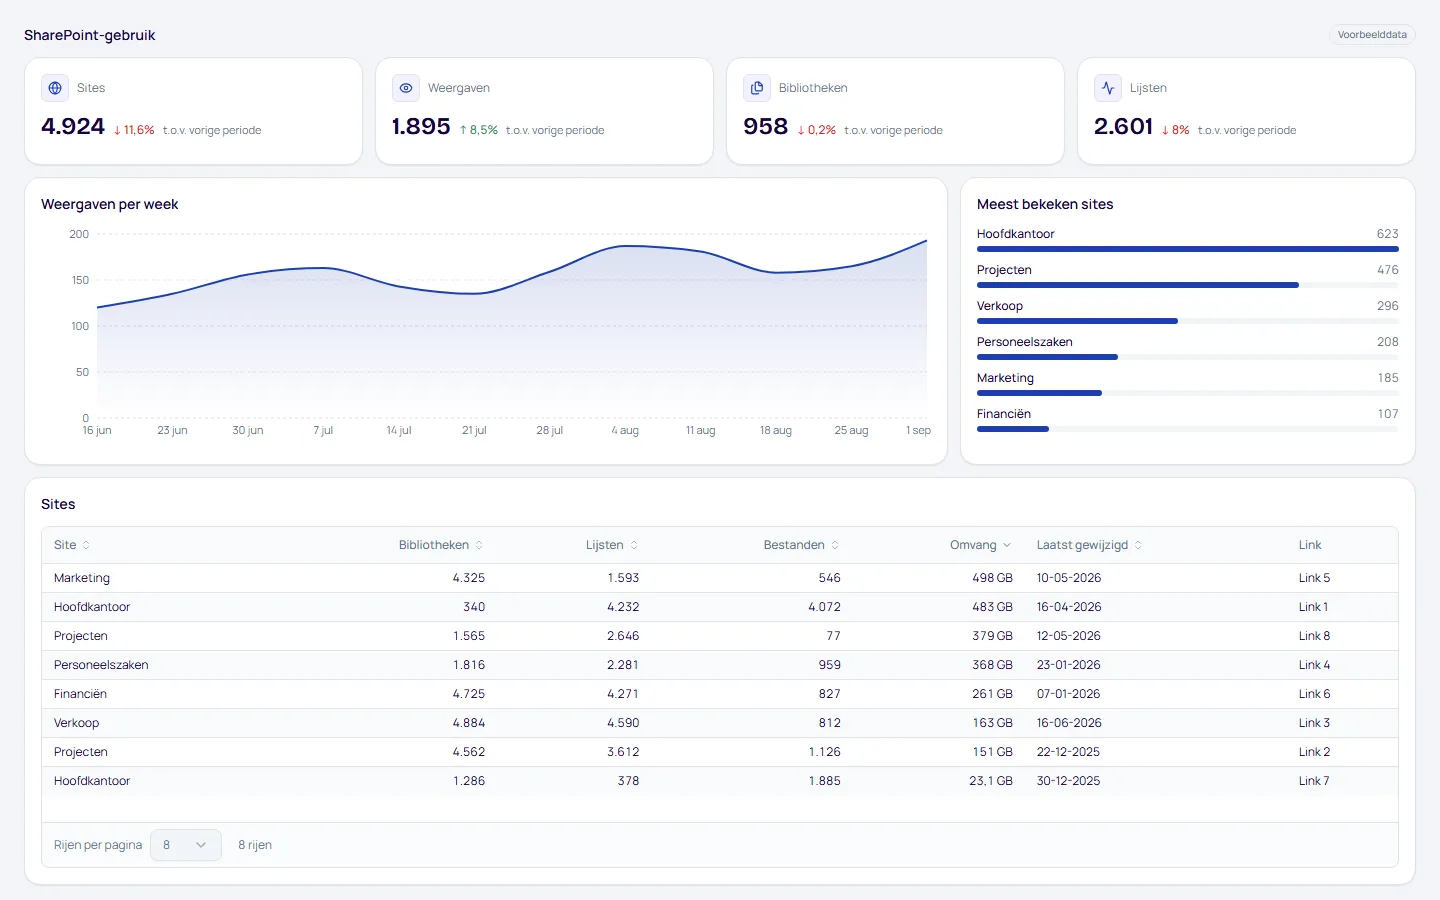Open Link 5 in Marketing row
1440x900 pixels.
click(1314, 578)
